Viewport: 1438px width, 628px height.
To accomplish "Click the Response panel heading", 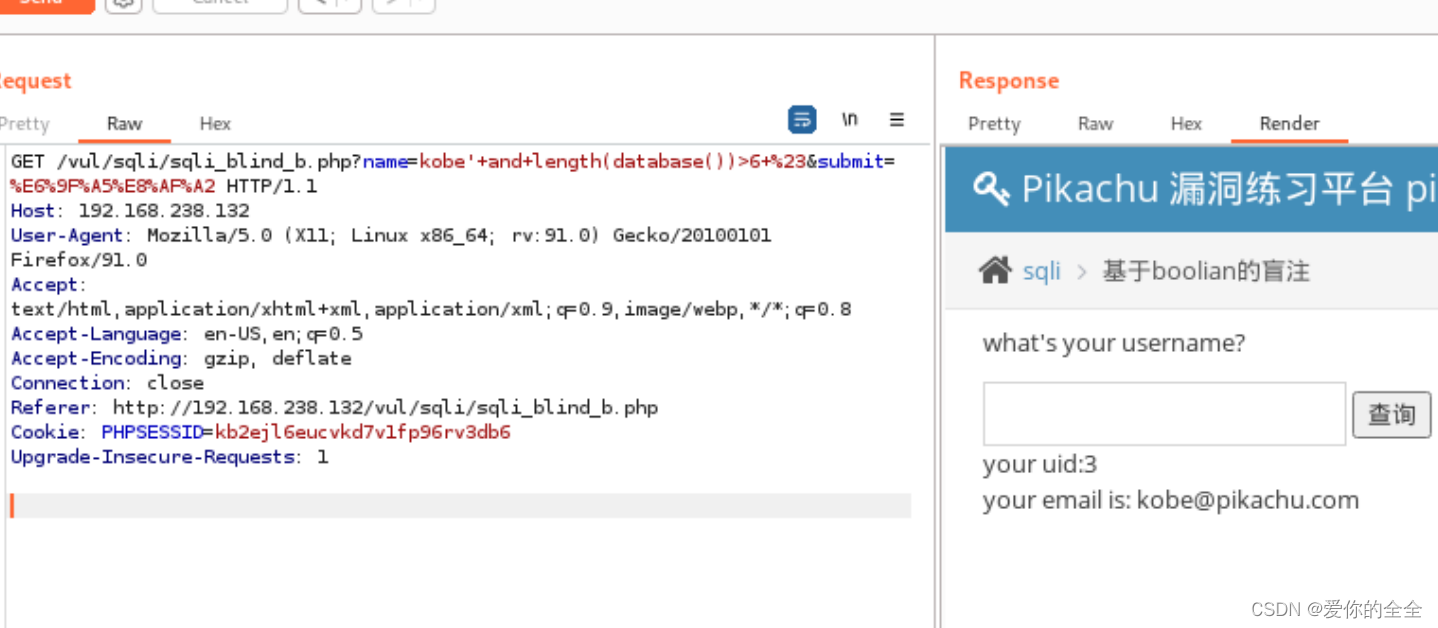I will click(1009, 81).
